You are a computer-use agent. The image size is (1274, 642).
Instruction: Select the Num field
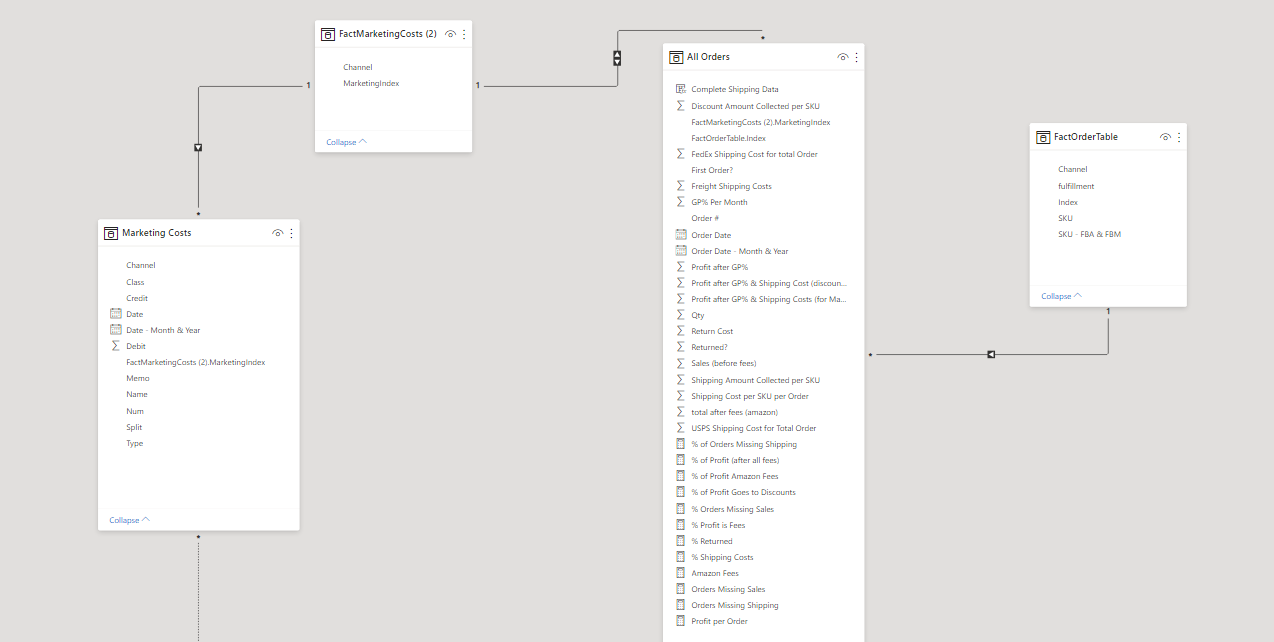pyautogui.click(x=135, y=411)
